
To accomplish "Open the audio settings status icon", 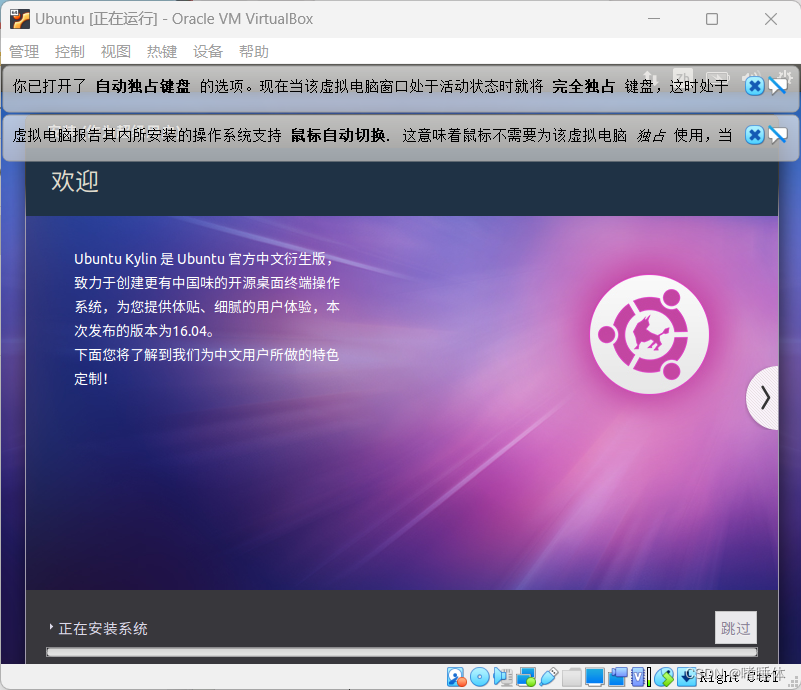I will tap(503, 677).
